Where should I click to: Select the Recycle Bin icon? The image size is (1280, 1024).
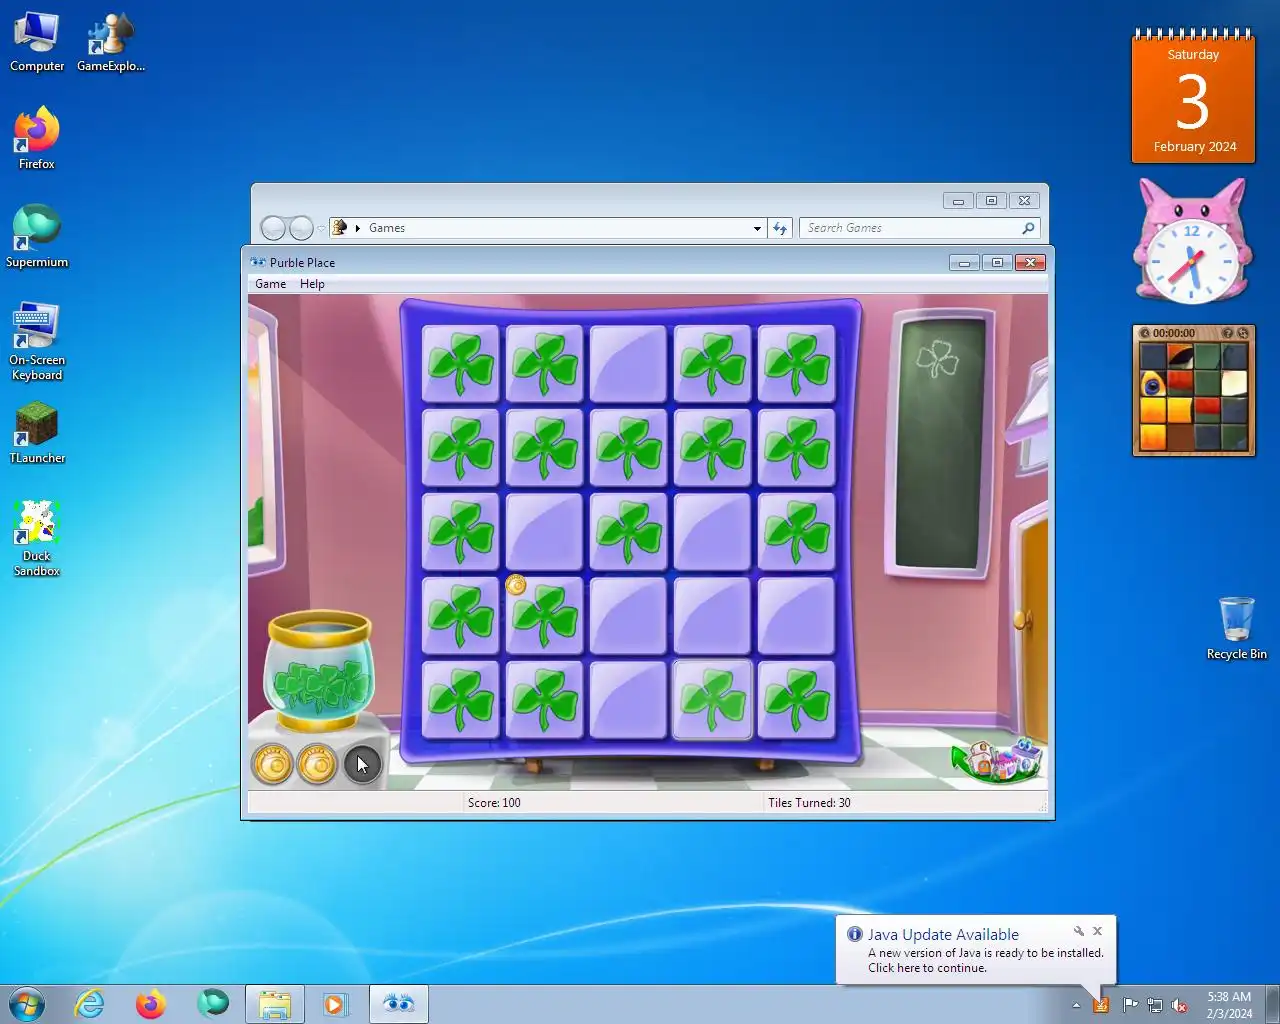(1237, 628)
